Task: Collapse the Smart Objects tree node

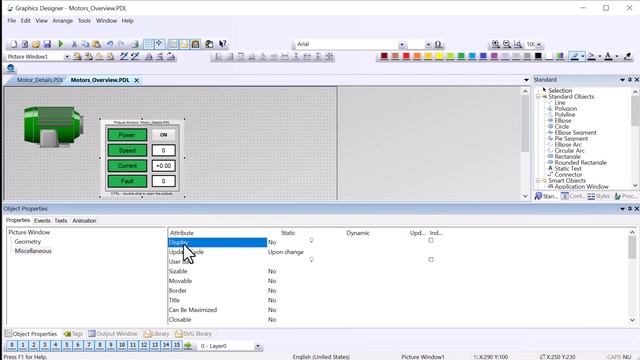Action: [538, 180]
